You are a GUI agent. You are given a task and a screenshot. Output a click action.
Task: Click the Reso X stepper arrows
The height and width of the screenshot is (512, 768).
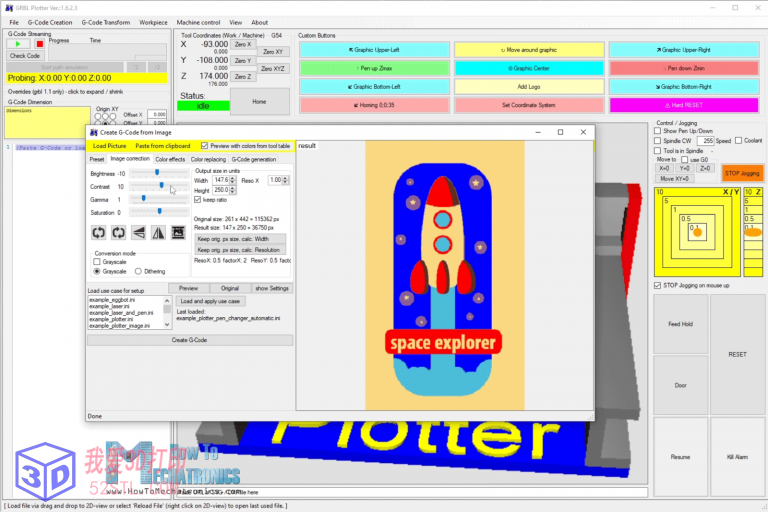tap(286, 180)
